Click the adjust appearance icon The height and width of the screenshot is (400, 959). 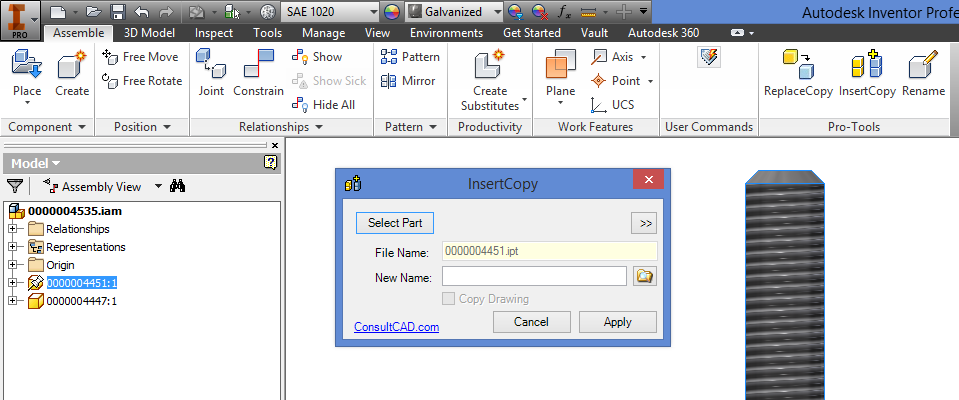pyautogui.click(x=516, y=11)
